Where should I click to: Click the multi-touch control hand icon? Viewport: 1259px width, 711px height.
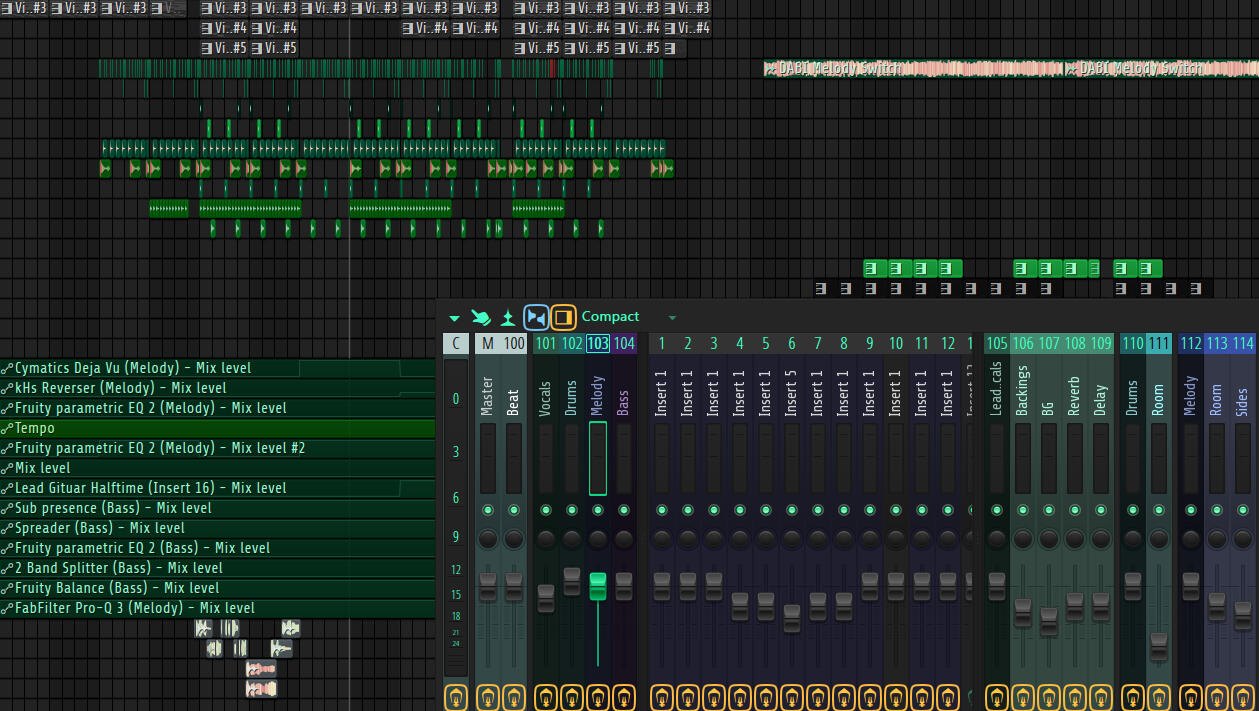tap(481, 318)
